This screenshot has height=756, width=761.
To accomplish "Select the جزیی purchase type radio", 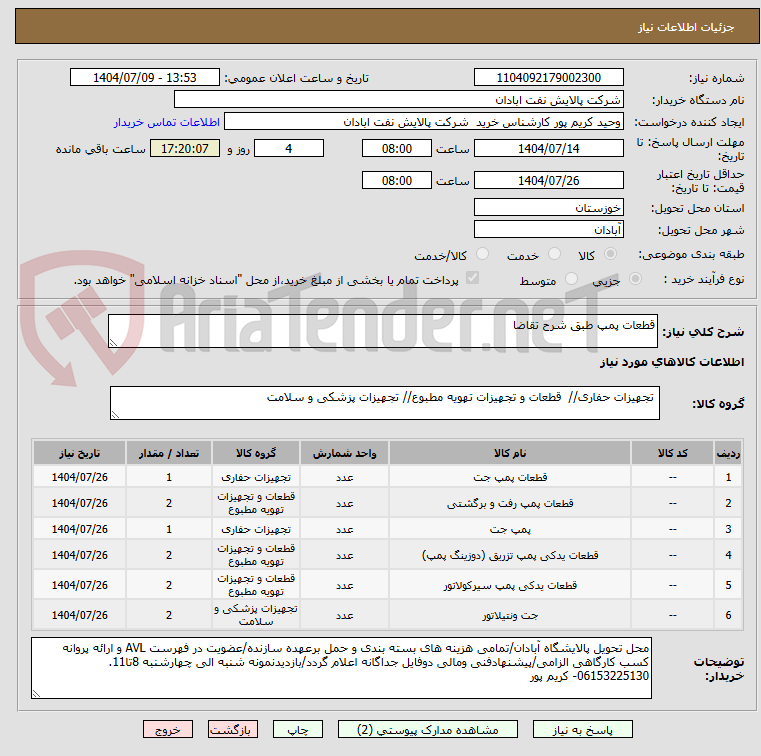I will pyautogui.click(x=635, y=279).
